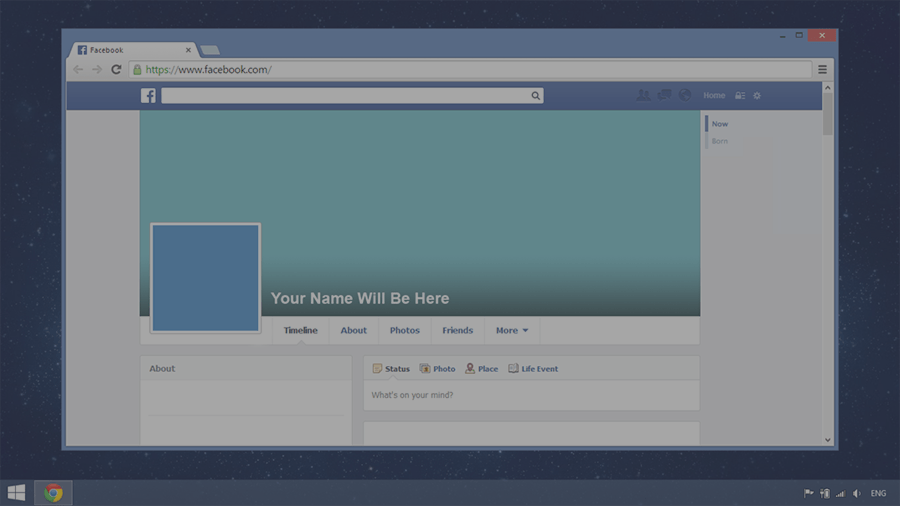The image size is (900, 506).
Task: Click the vertical scrollbar thumb
Action: click(x=828, y=114)
